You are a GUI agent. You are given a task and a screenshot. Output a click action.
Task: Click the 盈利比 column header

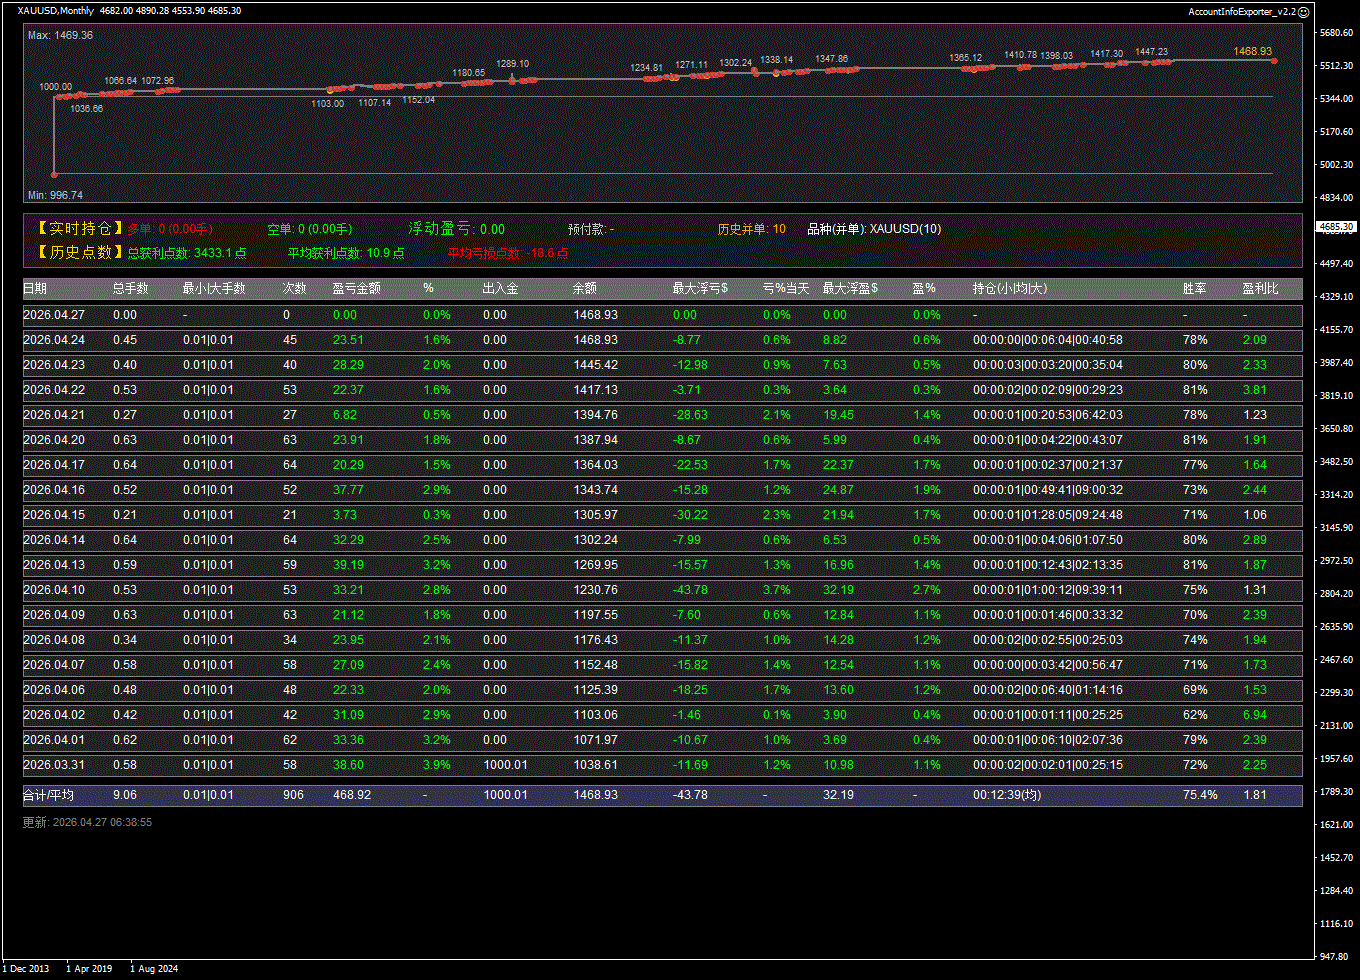point(1260,289)
